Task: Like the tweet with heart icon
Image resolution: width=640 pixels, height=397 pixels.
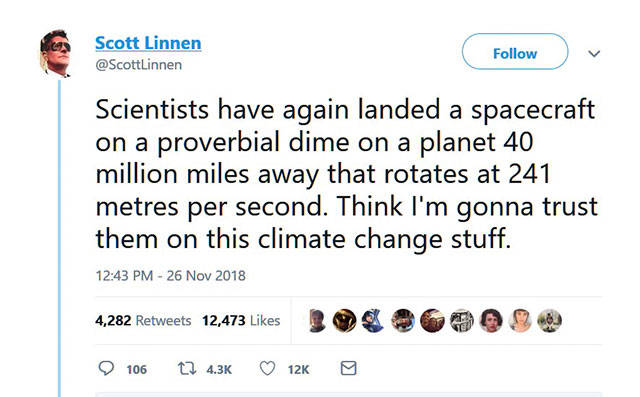Action: [x=267, y=368]
